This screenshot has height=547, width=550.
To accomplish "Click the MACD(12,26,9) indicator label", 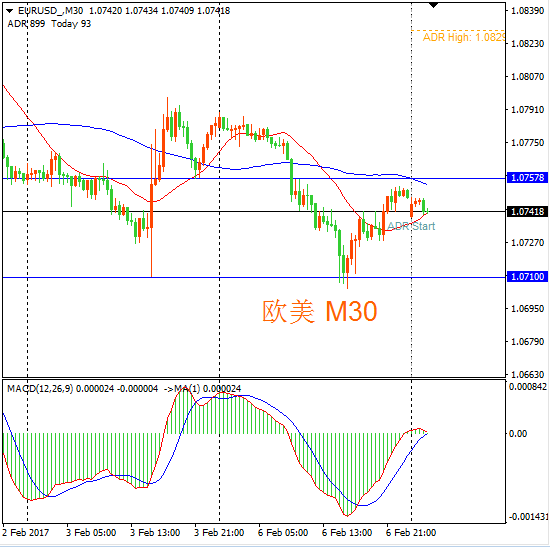I will pyautogui.click(x=40, y=388).
